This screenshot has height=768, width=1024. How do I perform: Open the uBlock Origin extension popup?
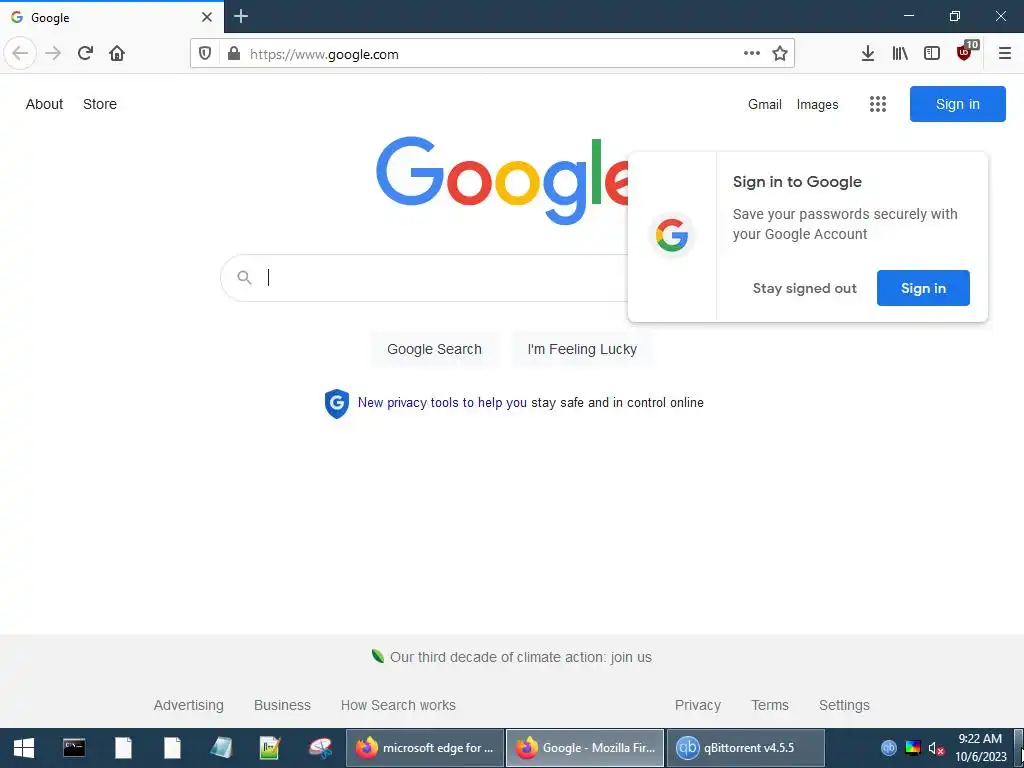[x=965, y=52]
